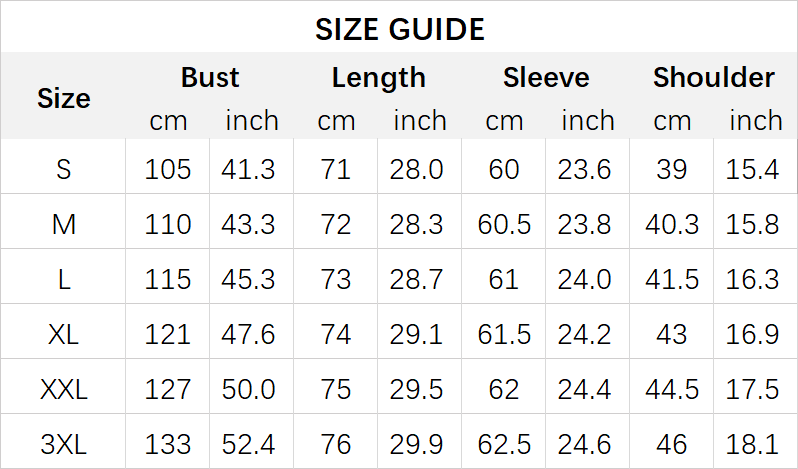Select the Size column header
Viewport: 798px width, 469px height.
64,98
